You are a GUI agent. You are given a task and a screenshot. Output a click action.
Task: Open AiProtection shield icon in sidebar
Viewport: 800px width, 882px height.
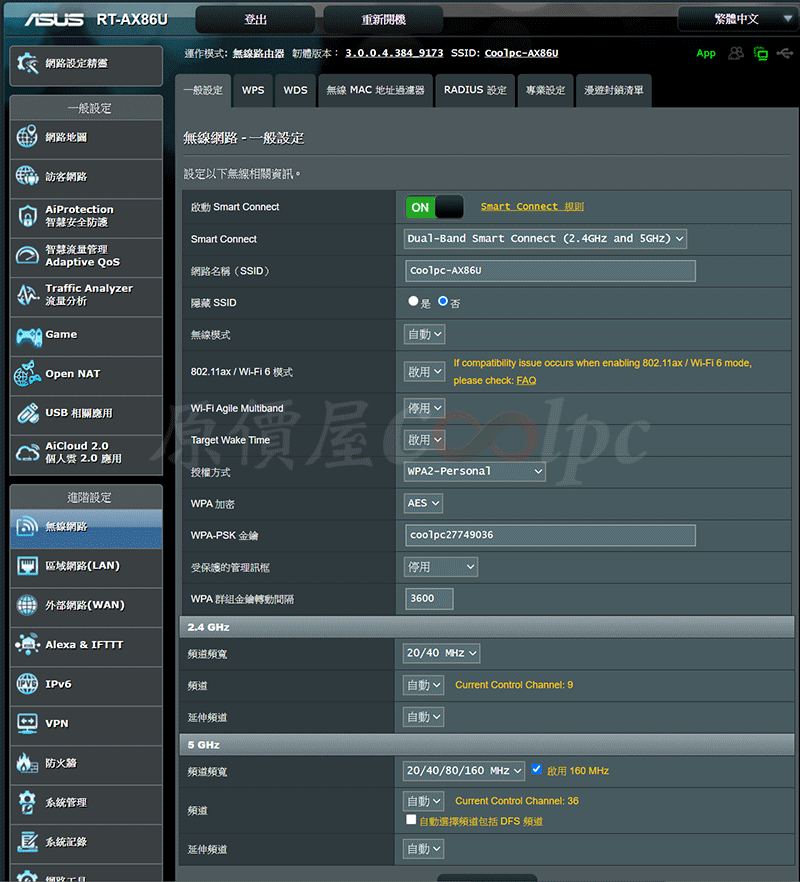27,216
